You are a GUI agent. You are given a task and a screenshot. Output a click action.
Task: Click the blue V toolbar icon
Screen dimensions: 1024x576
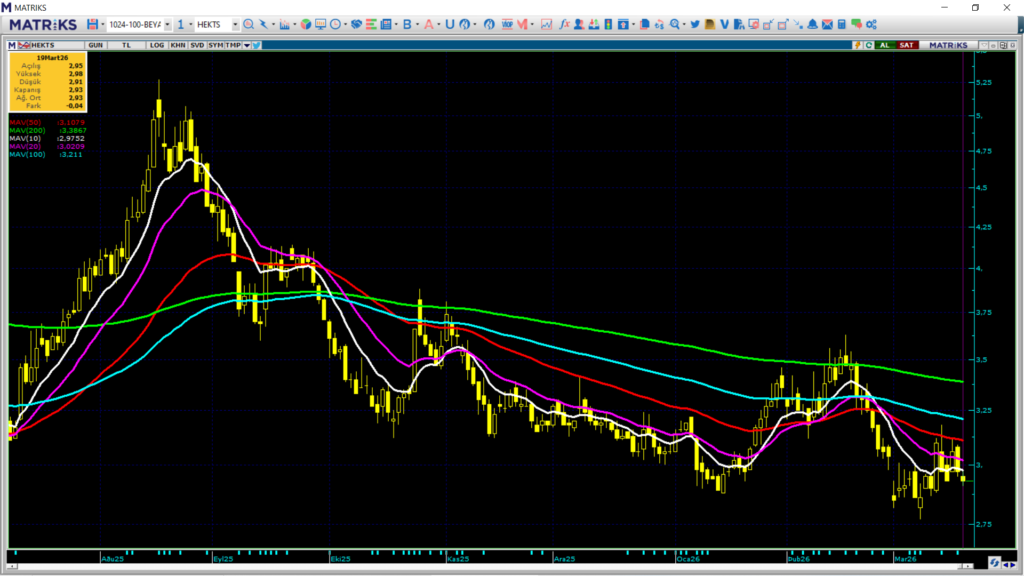pos(724,24)
